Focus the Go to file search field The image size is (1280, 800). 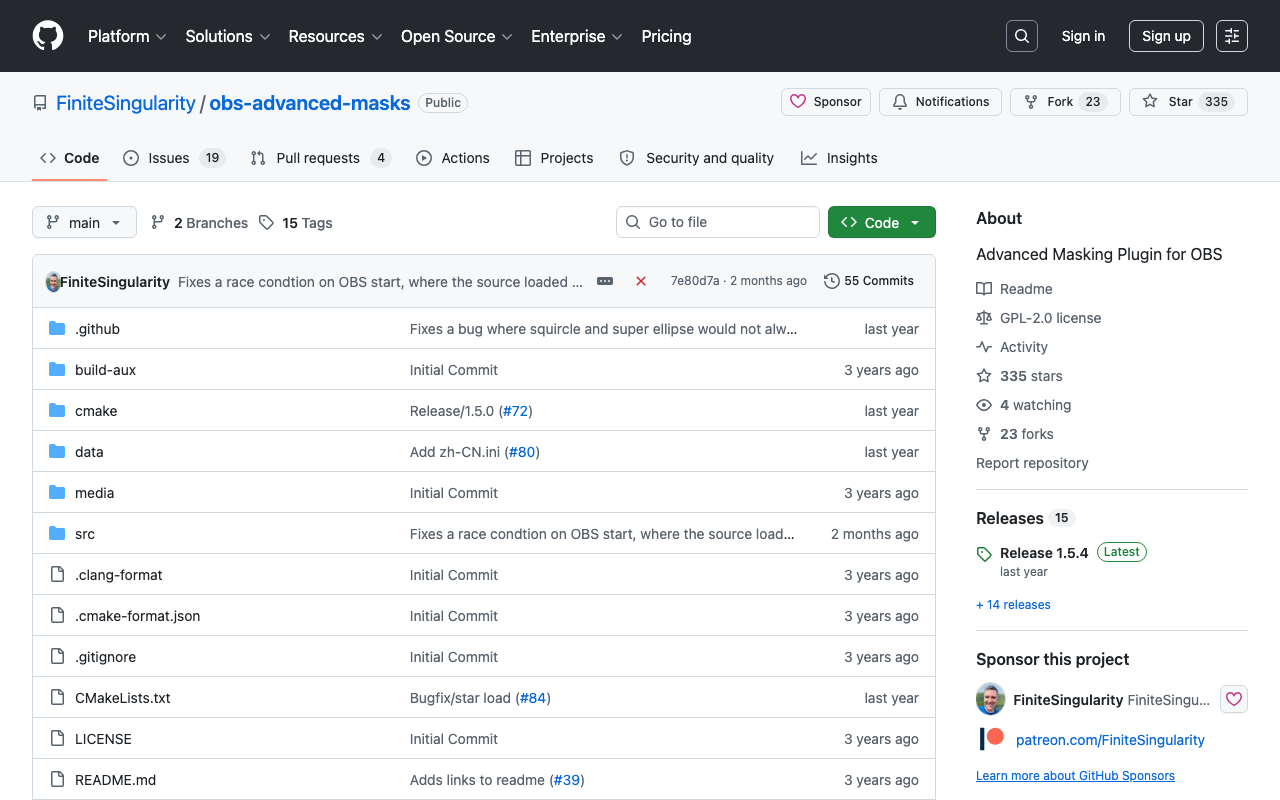(718, 222)
